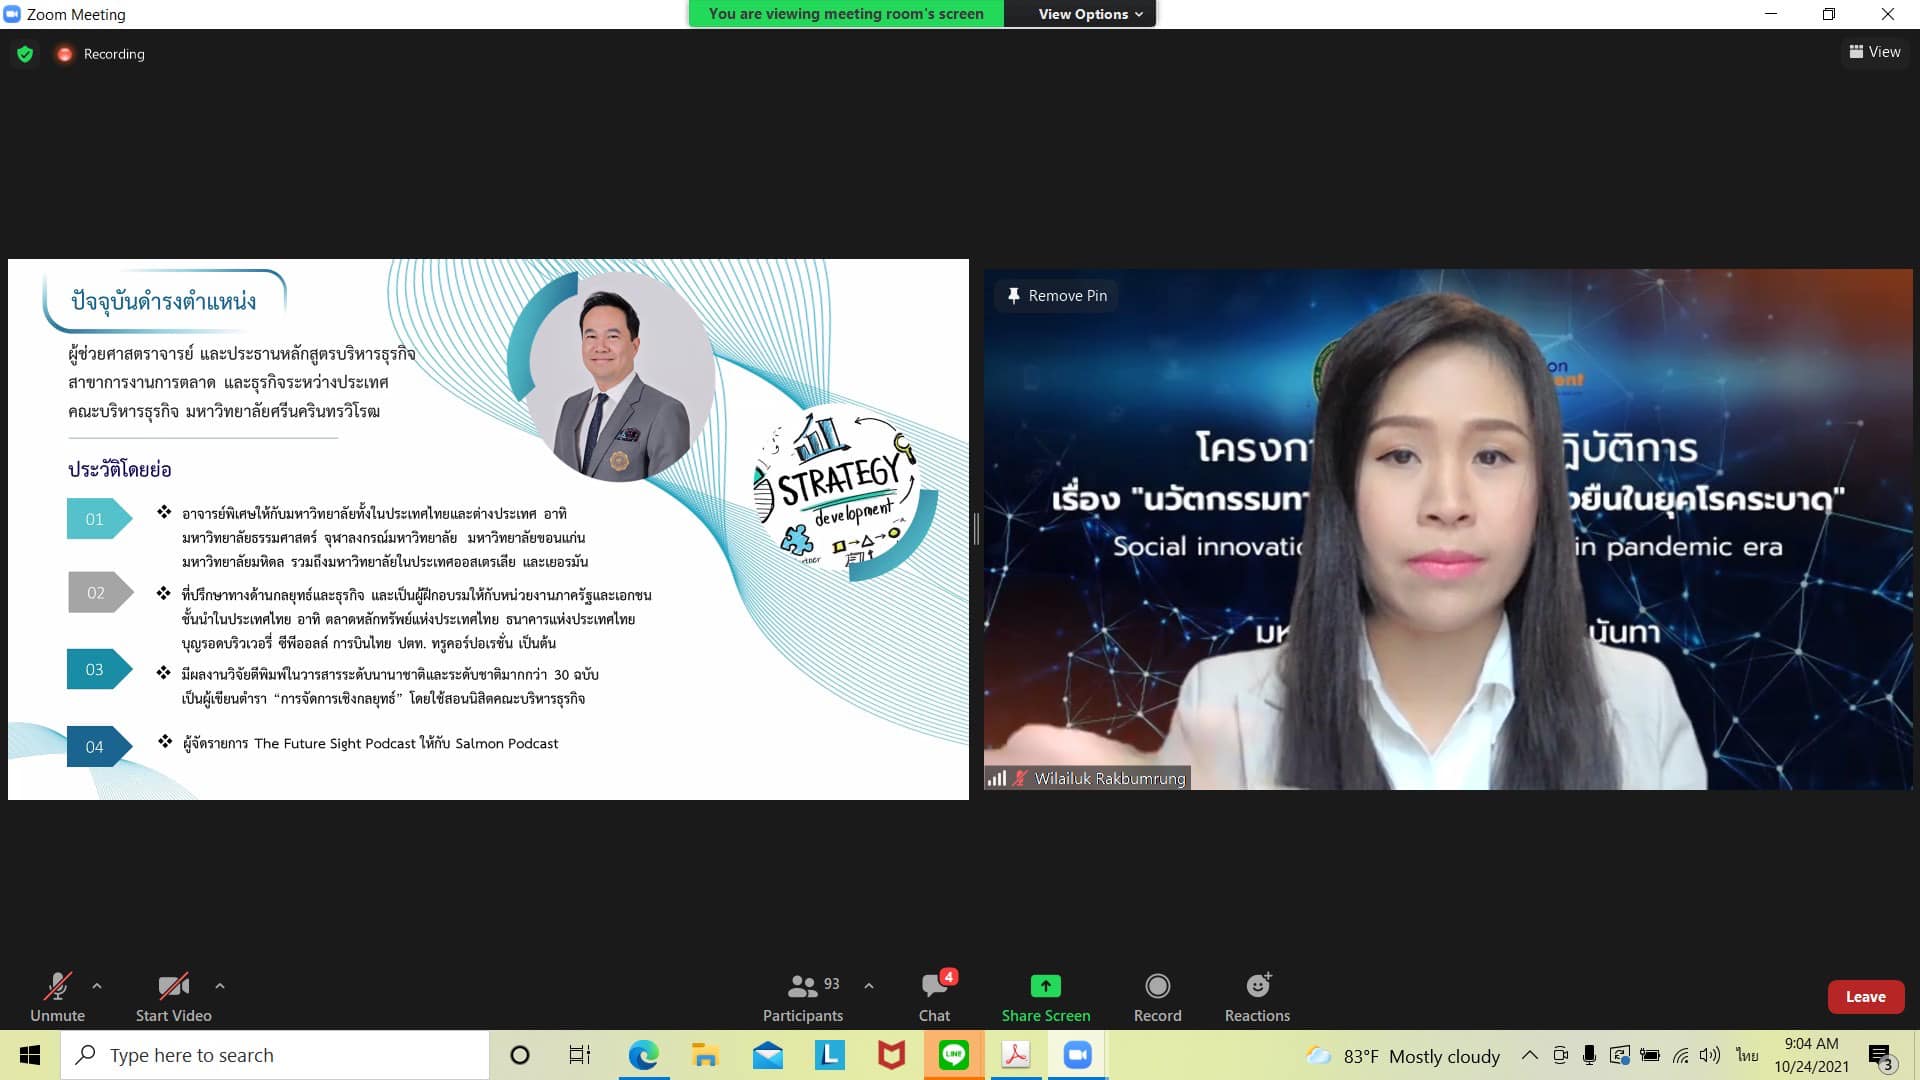This screenshot has height=1080, width=1920.
Task: Leave the meeting
Action: click(x=1865, y=997)
